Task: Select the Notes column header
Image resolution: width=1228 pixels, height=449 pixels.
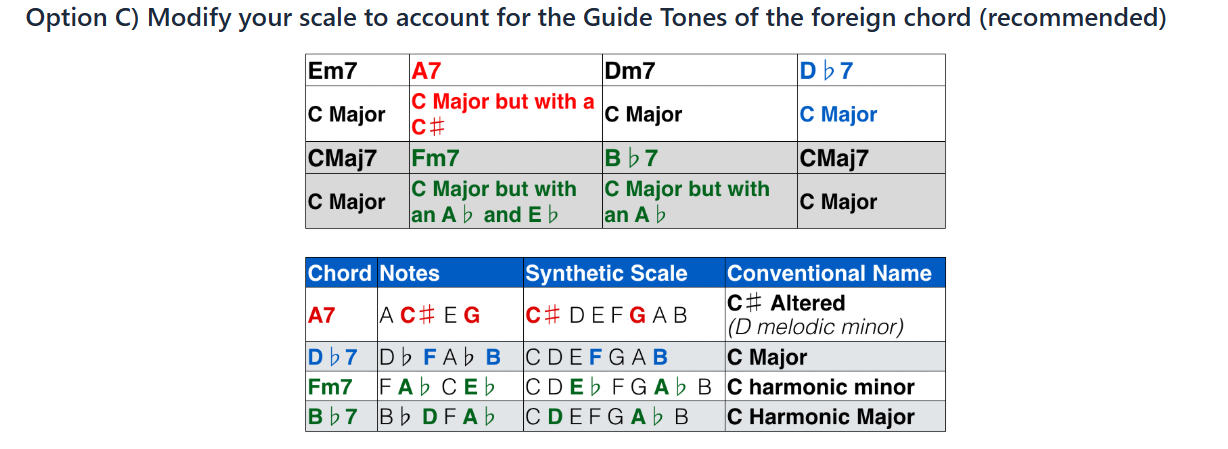Action: coord(410,274)
